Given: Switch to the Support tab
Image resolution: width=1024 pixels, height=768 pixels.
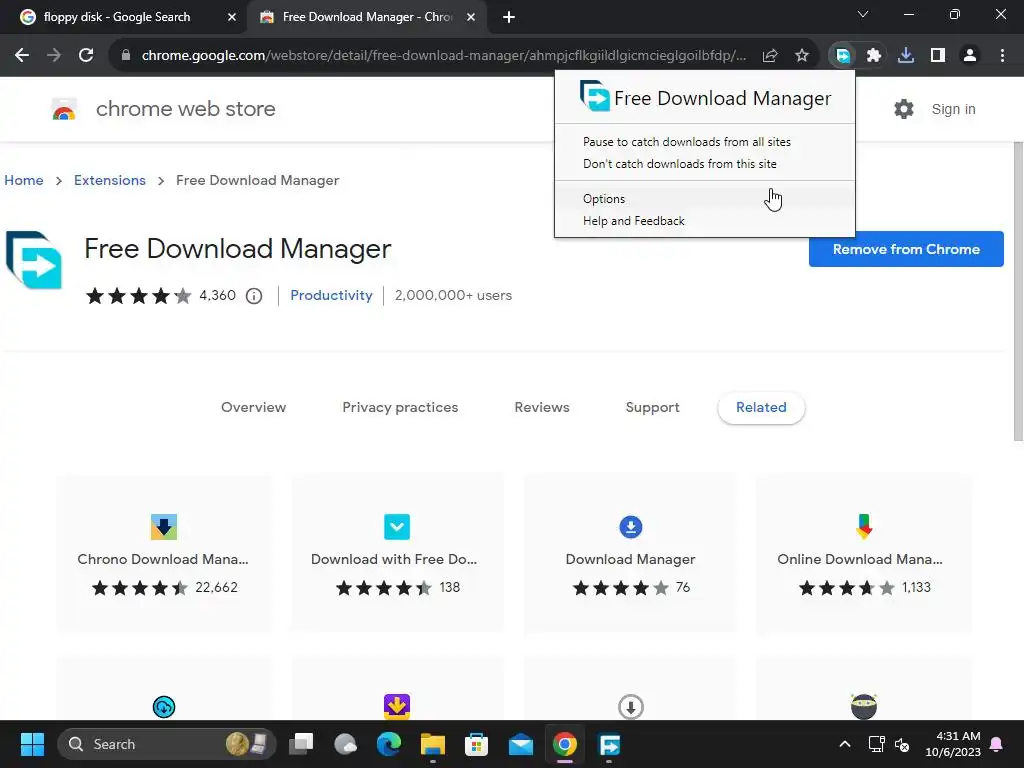Looking at the screenshot, I should [652, 408].
